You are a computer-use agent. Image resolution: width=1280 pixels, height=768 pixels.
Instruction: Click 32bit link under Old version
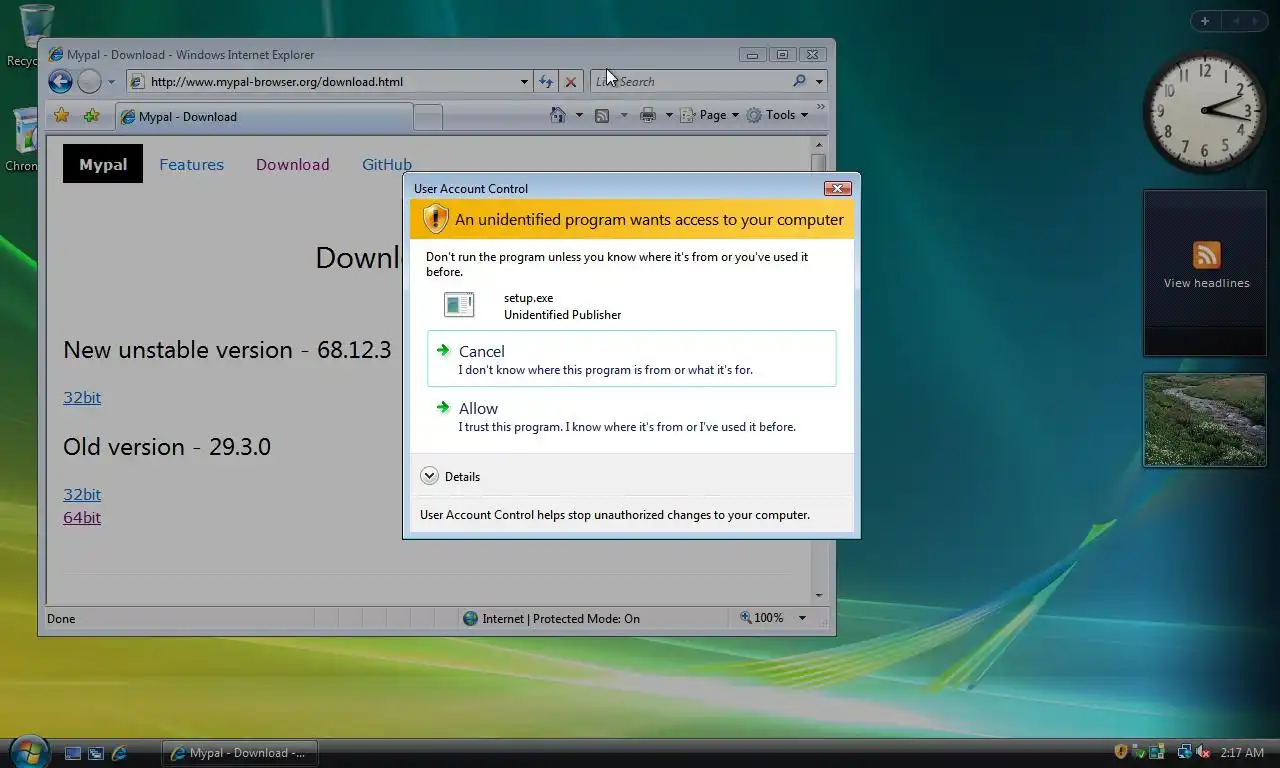coord(82,494)
